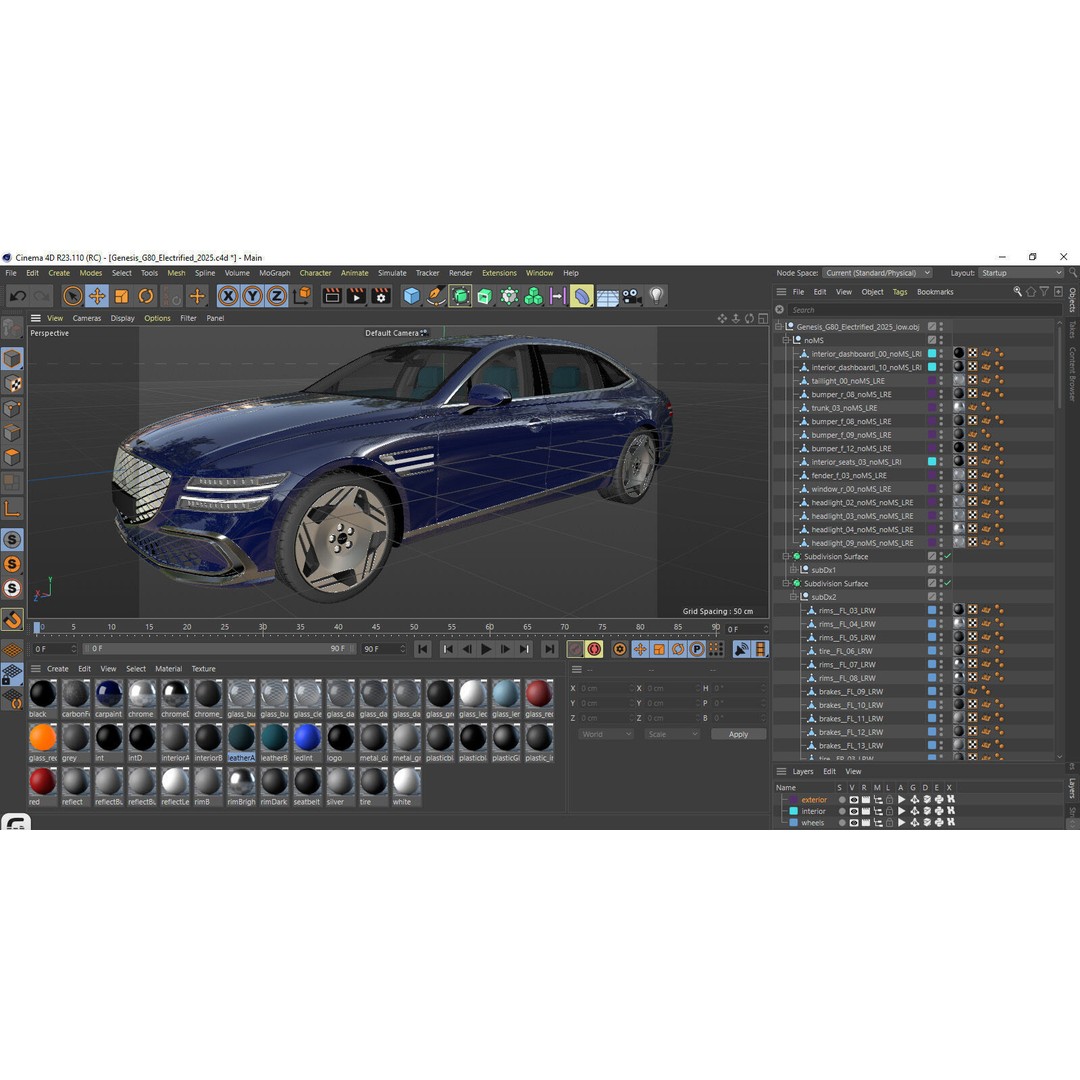Open the Render menu
This screenshot has height=1080, width=1080.
461,273
